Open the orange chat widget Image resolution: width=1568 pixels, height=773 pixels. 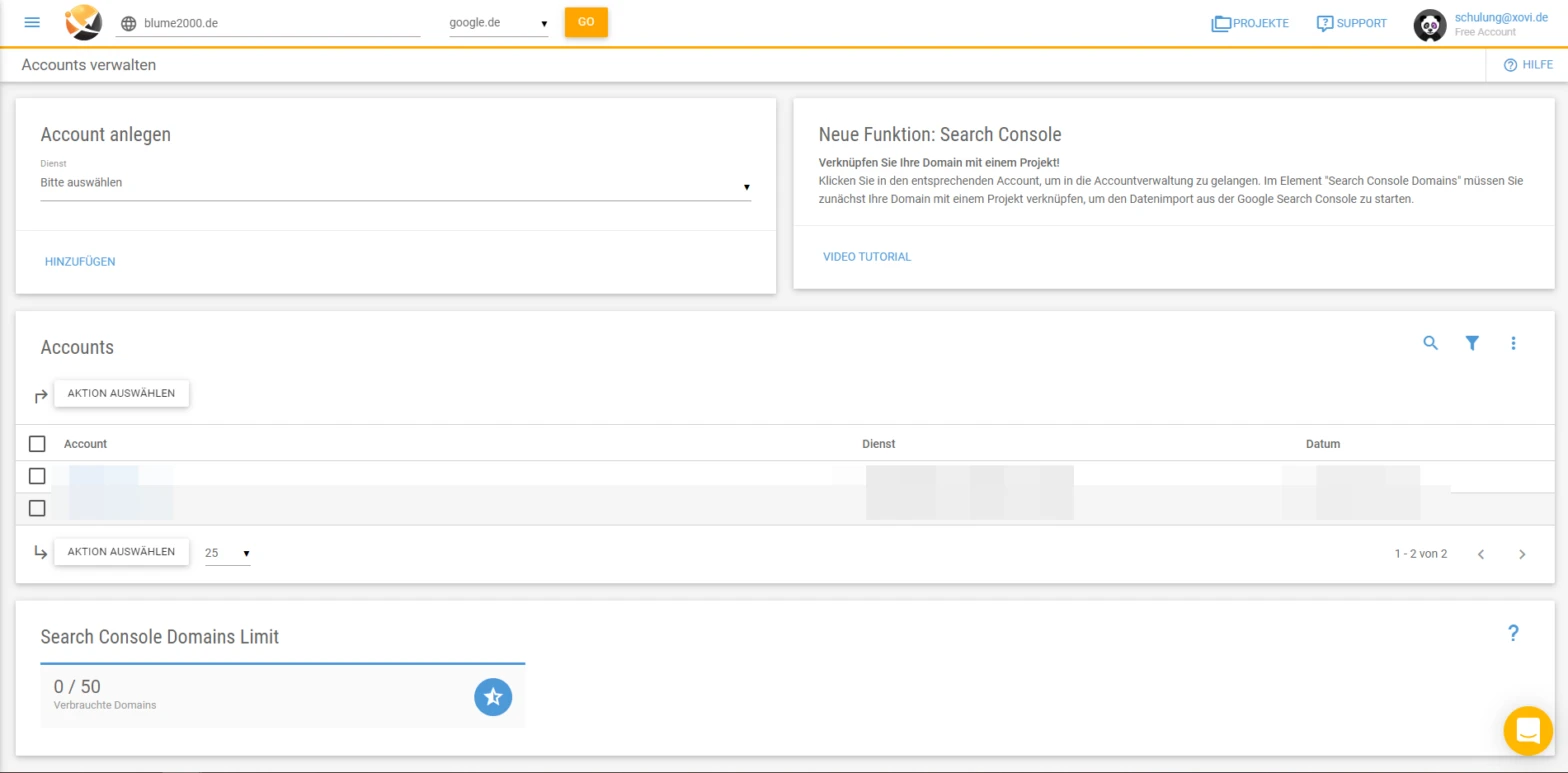pyautogui.click(x=1528, y=731)
